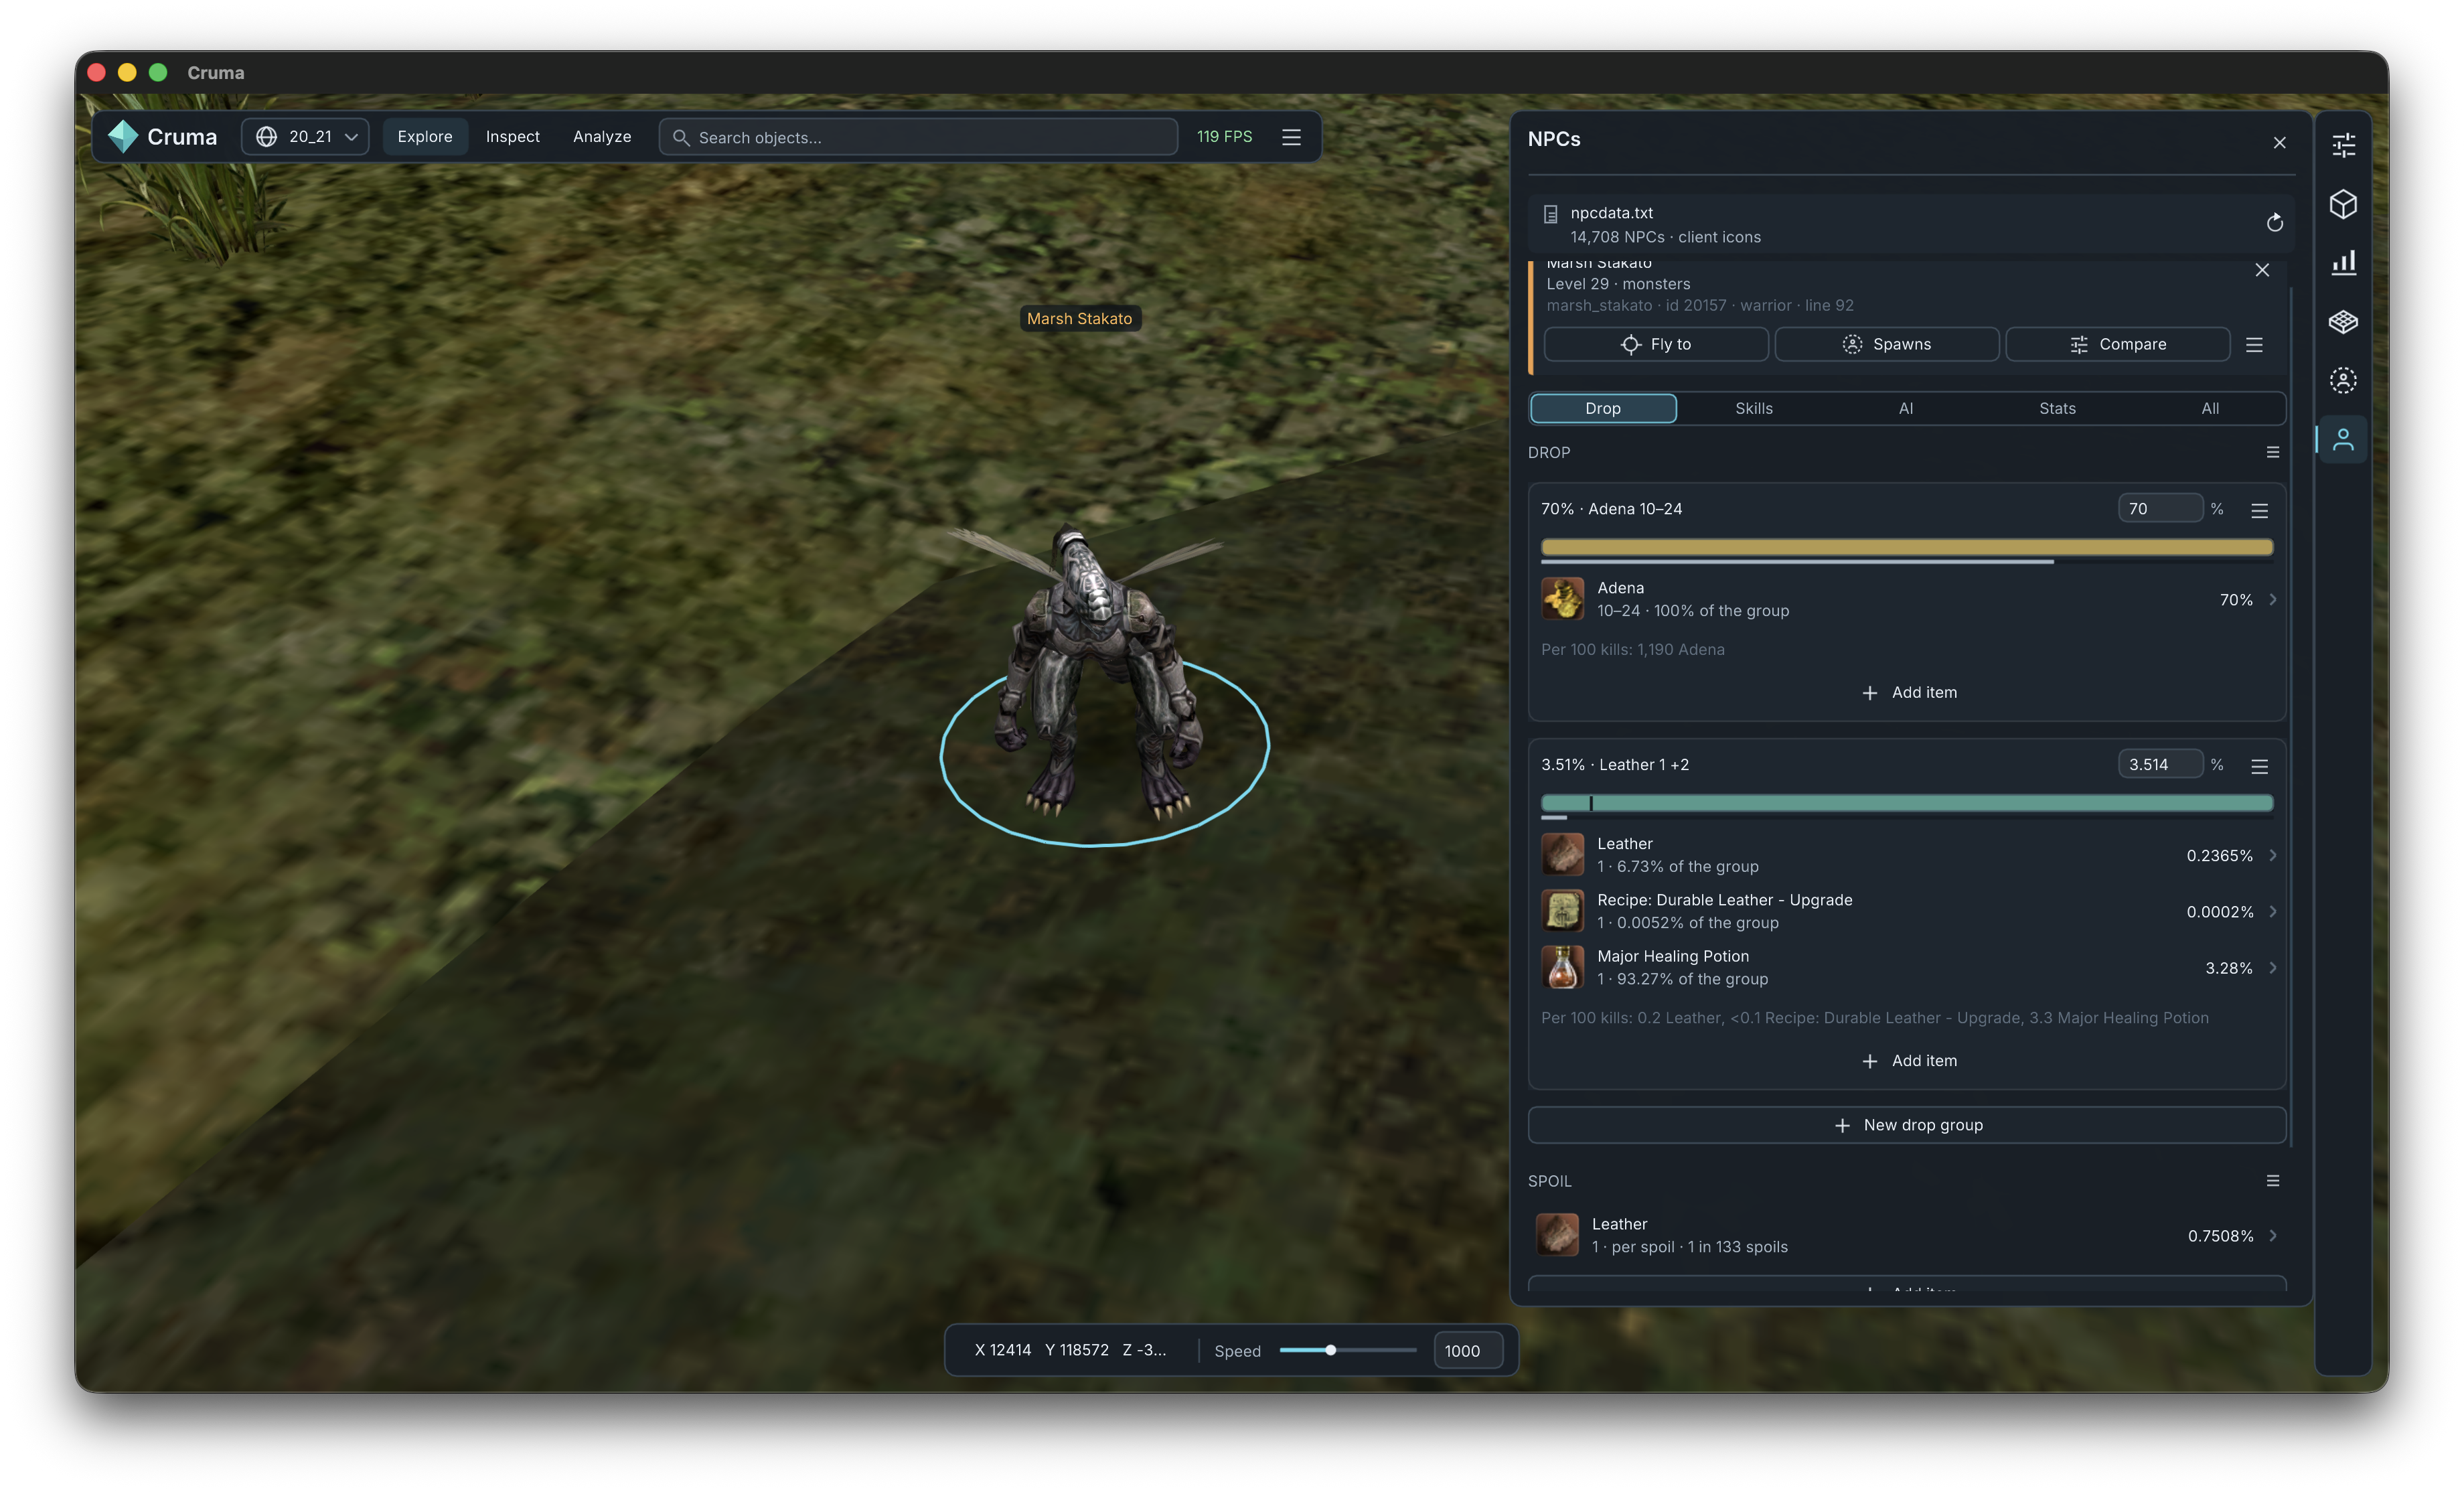The height and width of the screenshot is (1492, 2464).
Task: Reload npcdata.txt with the refresh icon
Action: click(2274, 223)
